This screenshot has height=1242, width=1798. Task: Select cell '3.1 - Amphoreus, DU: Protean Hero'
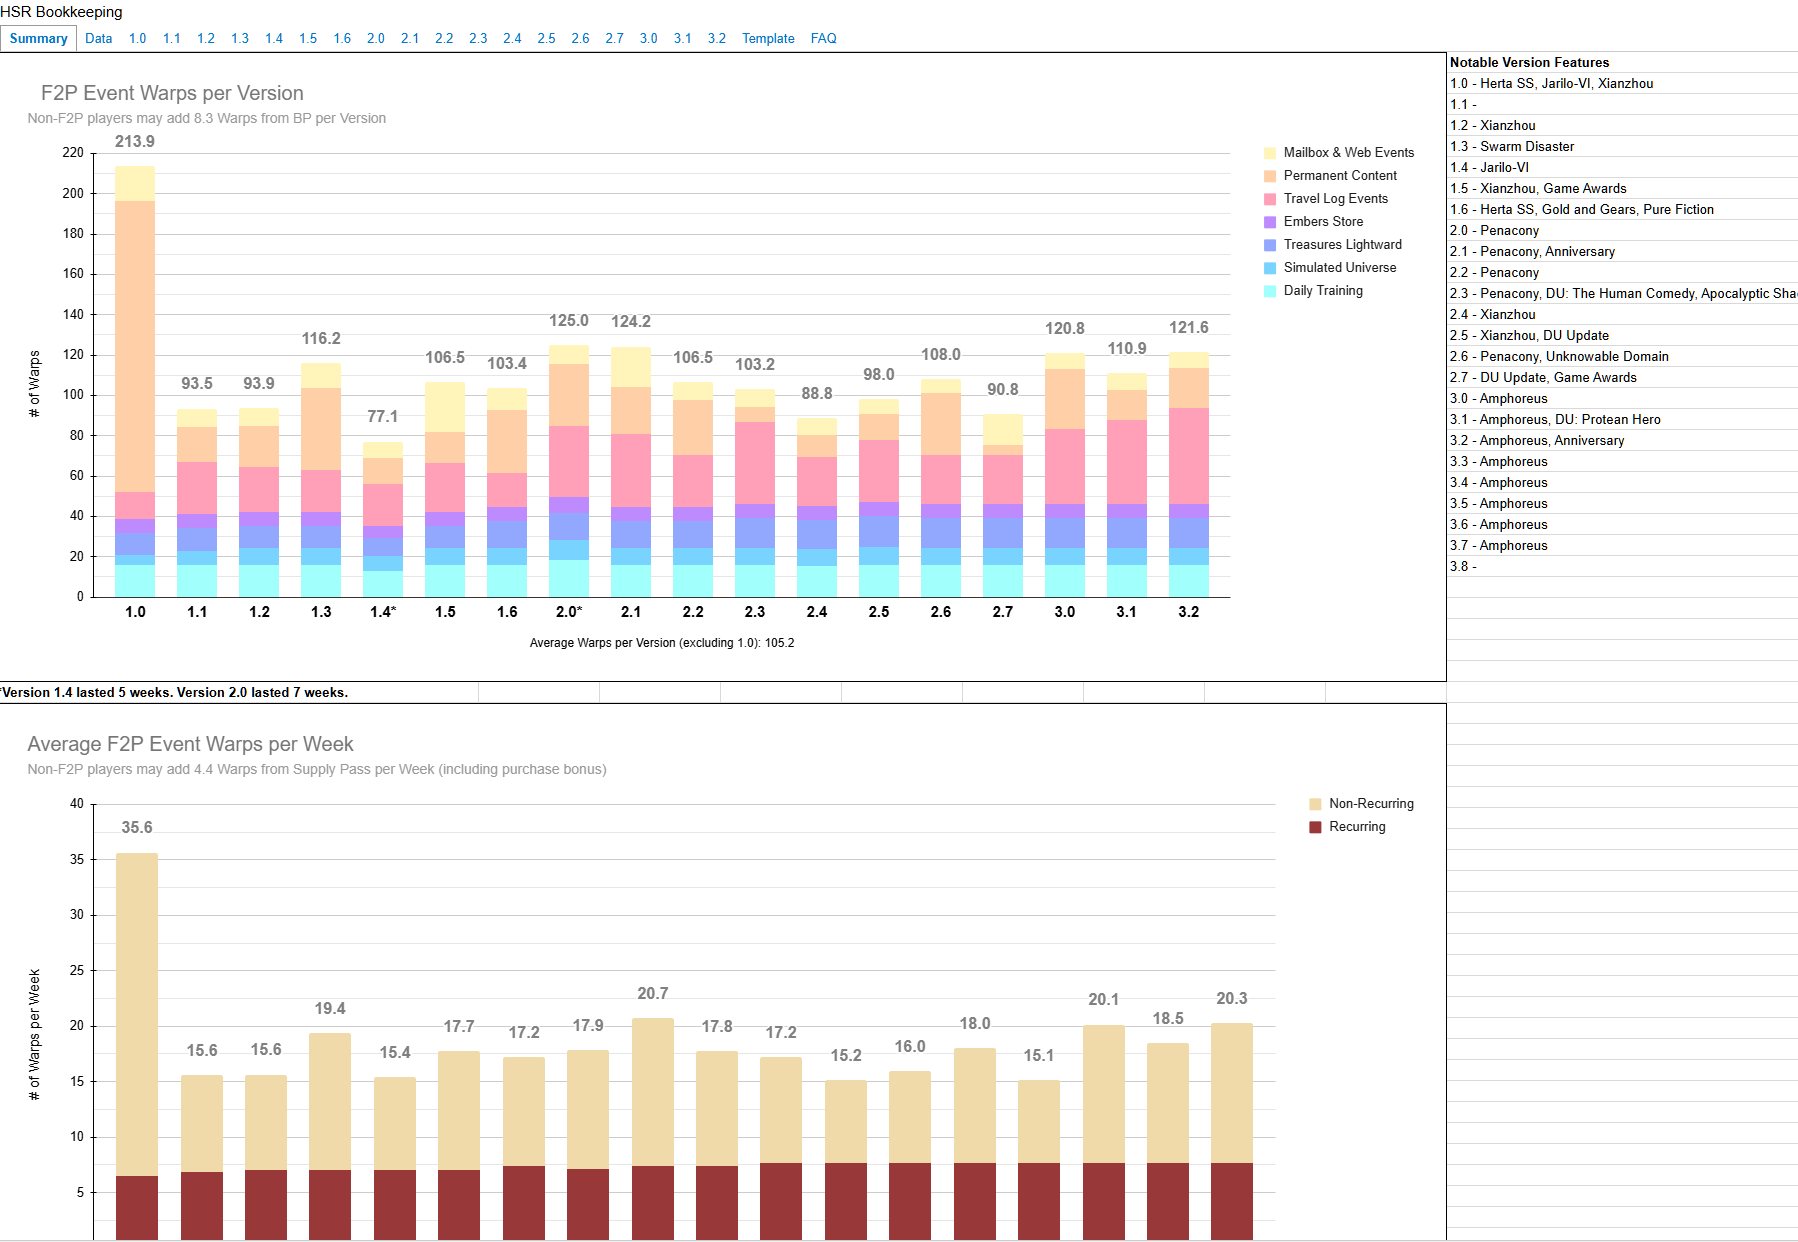pyautogui.click(x=1622, y=419)
